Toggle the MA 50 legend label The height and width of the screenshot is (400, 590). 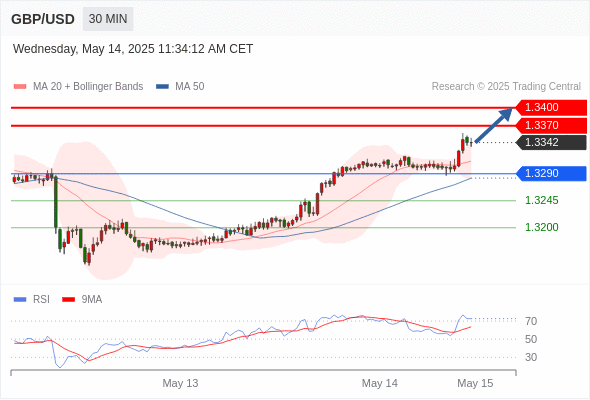190,87
